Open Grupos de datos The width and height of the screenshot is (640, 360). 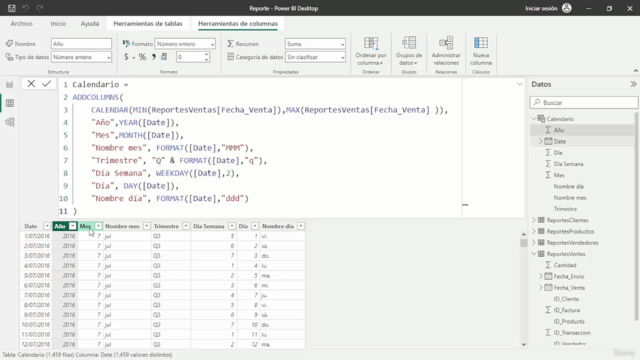tap(409, 51)
